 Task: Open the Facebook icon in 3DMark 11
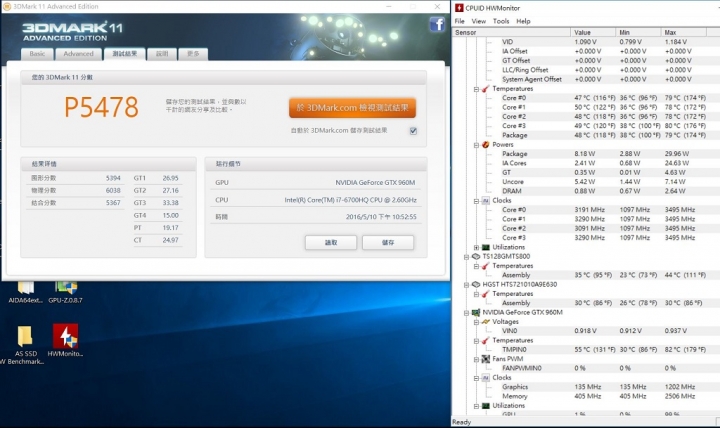click(x=437, y=24)
